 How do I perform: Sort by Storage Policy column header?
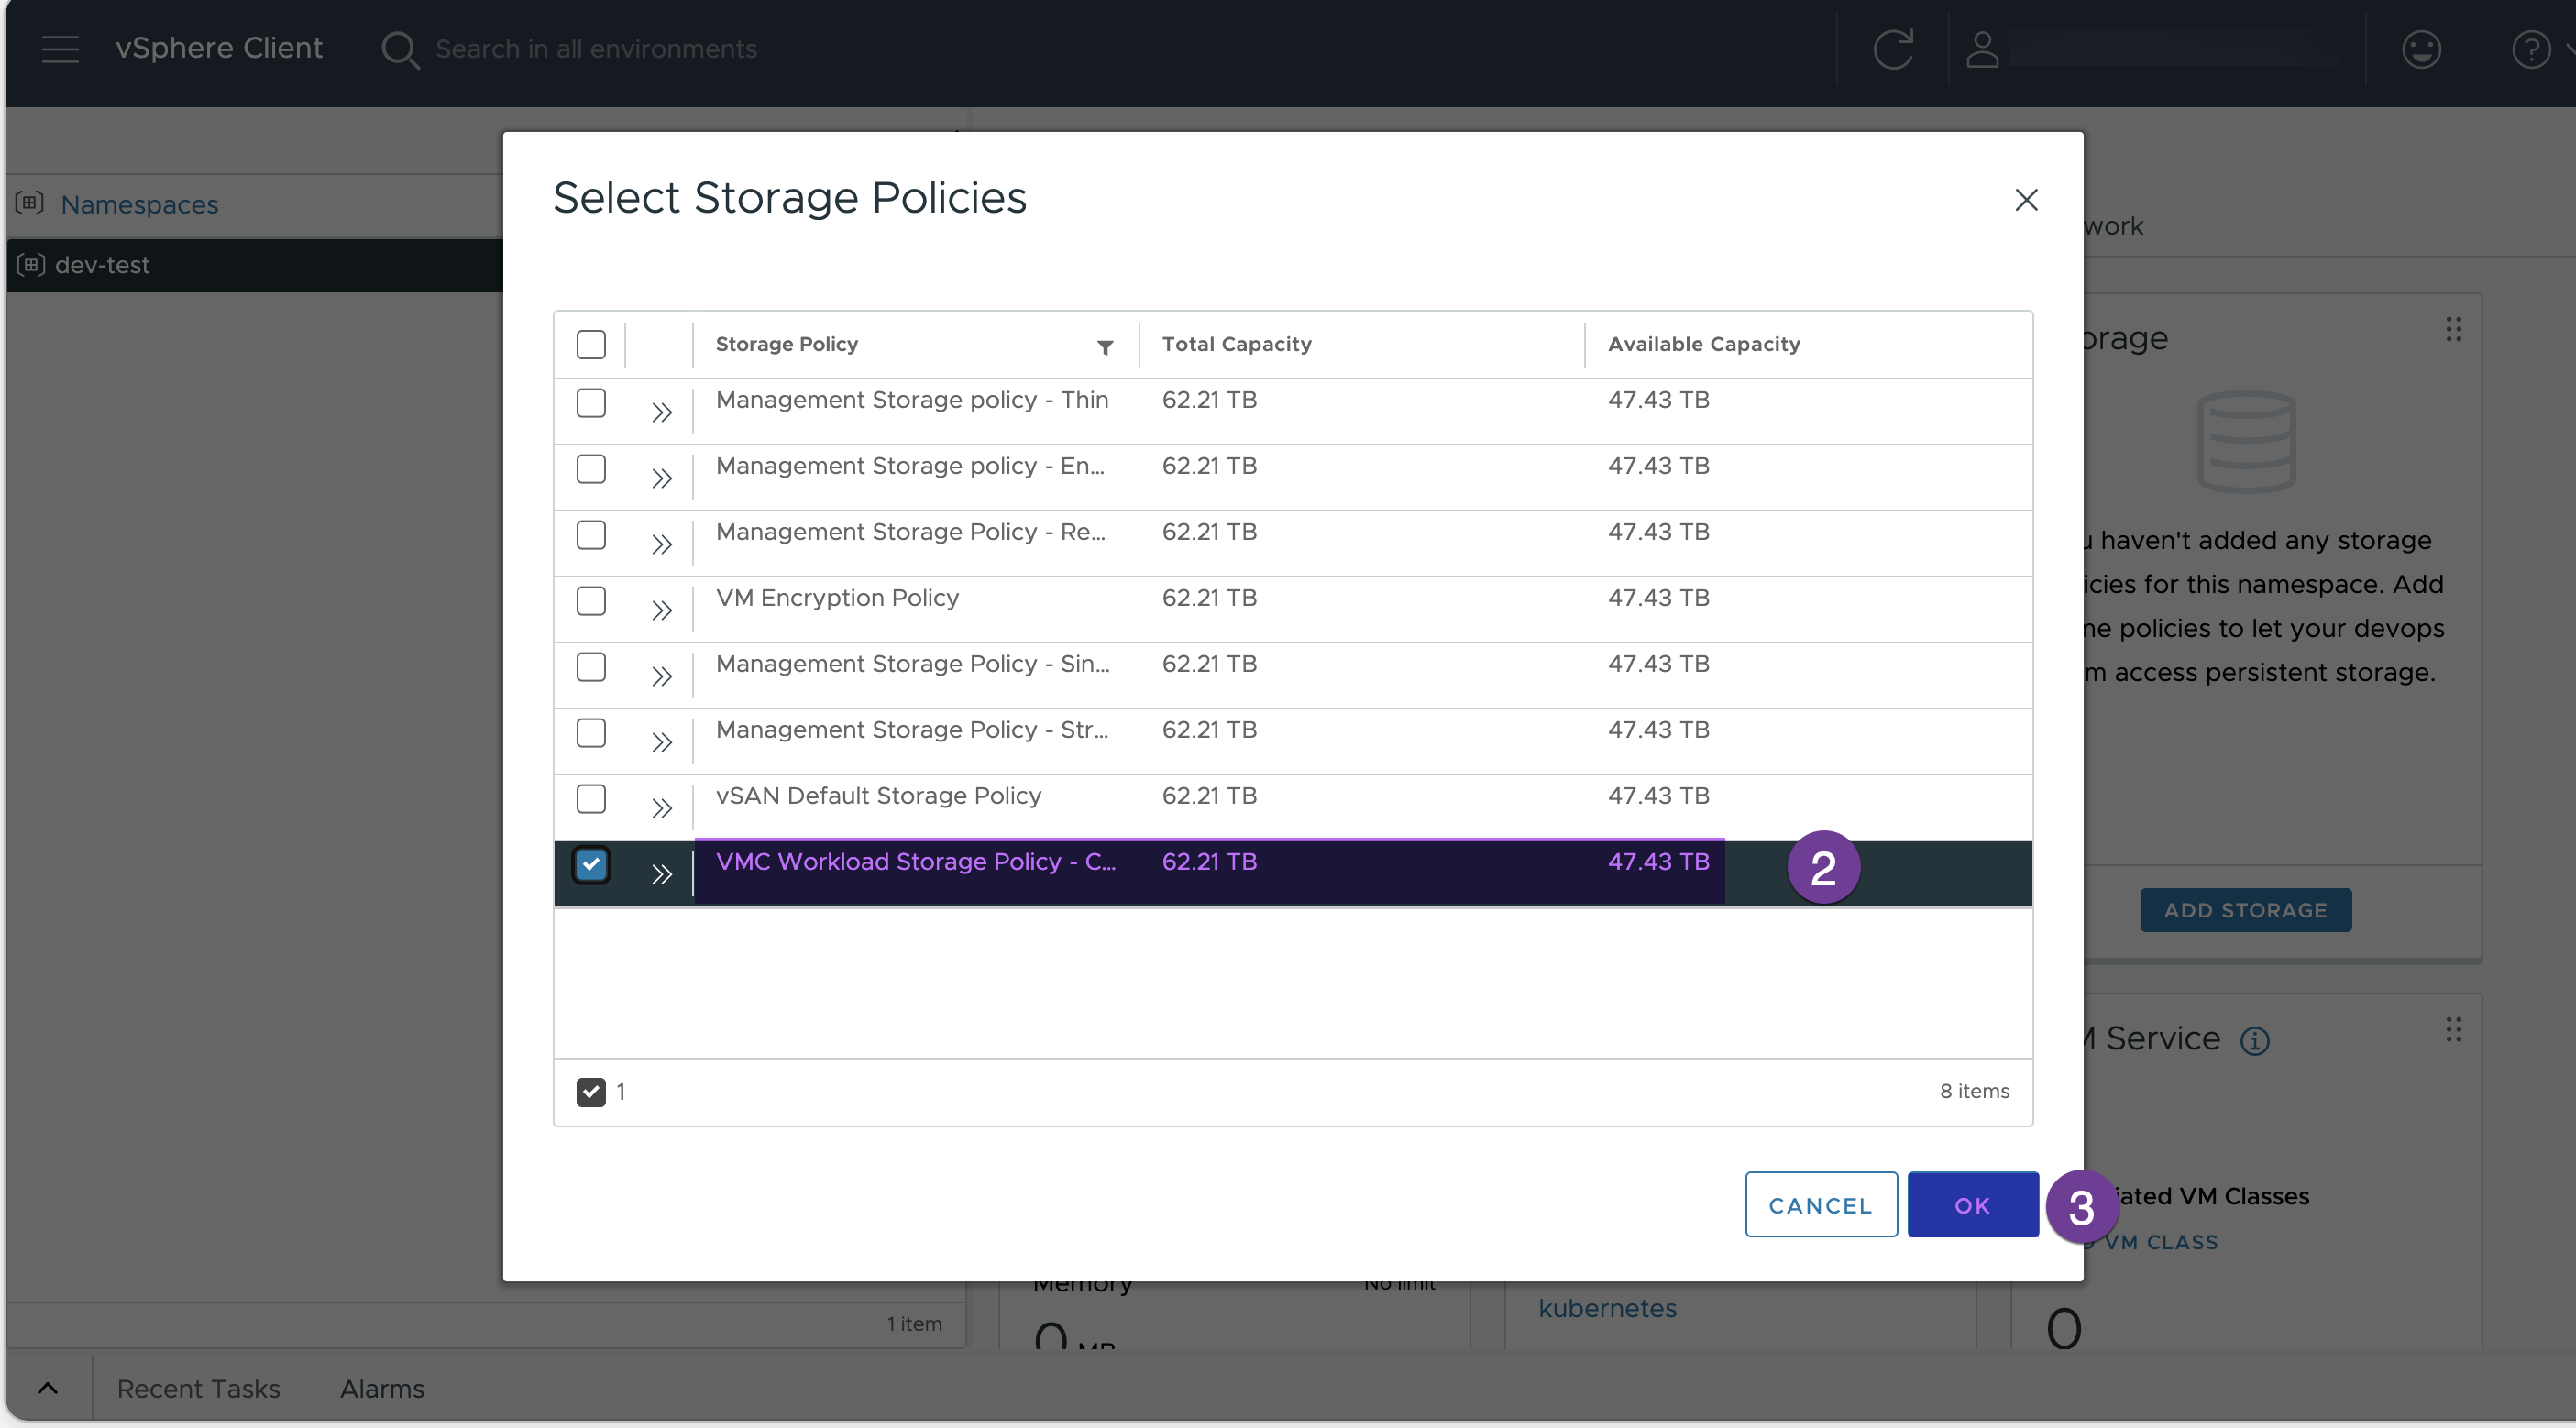[787, 344]
